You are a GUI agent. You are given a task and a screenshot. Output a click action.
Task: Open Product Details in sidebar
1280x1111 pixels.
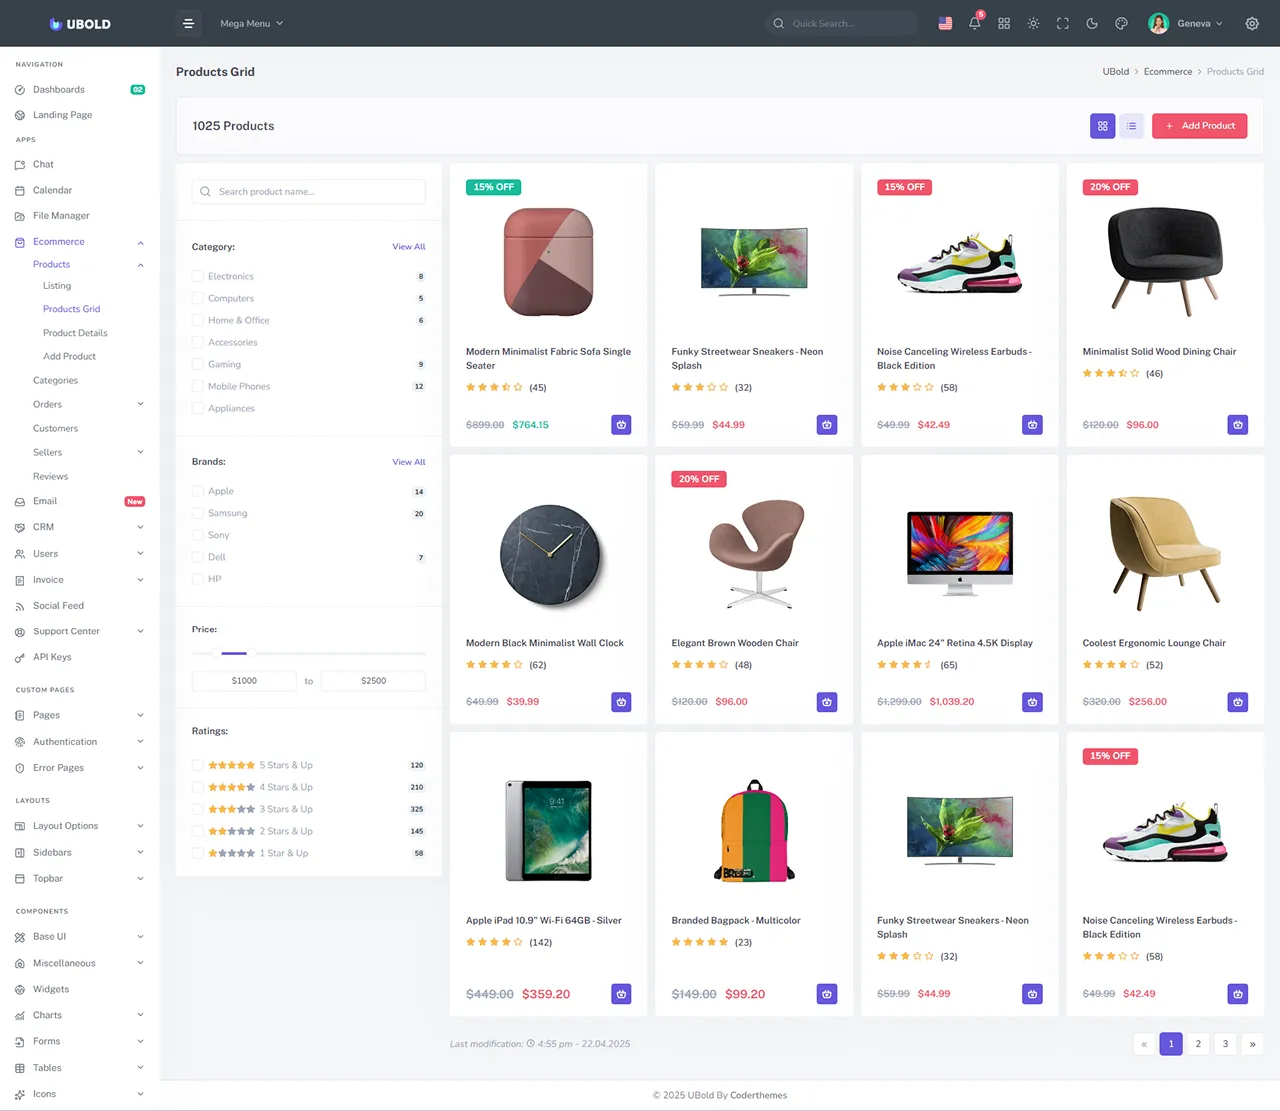click(x=75, y=333)
